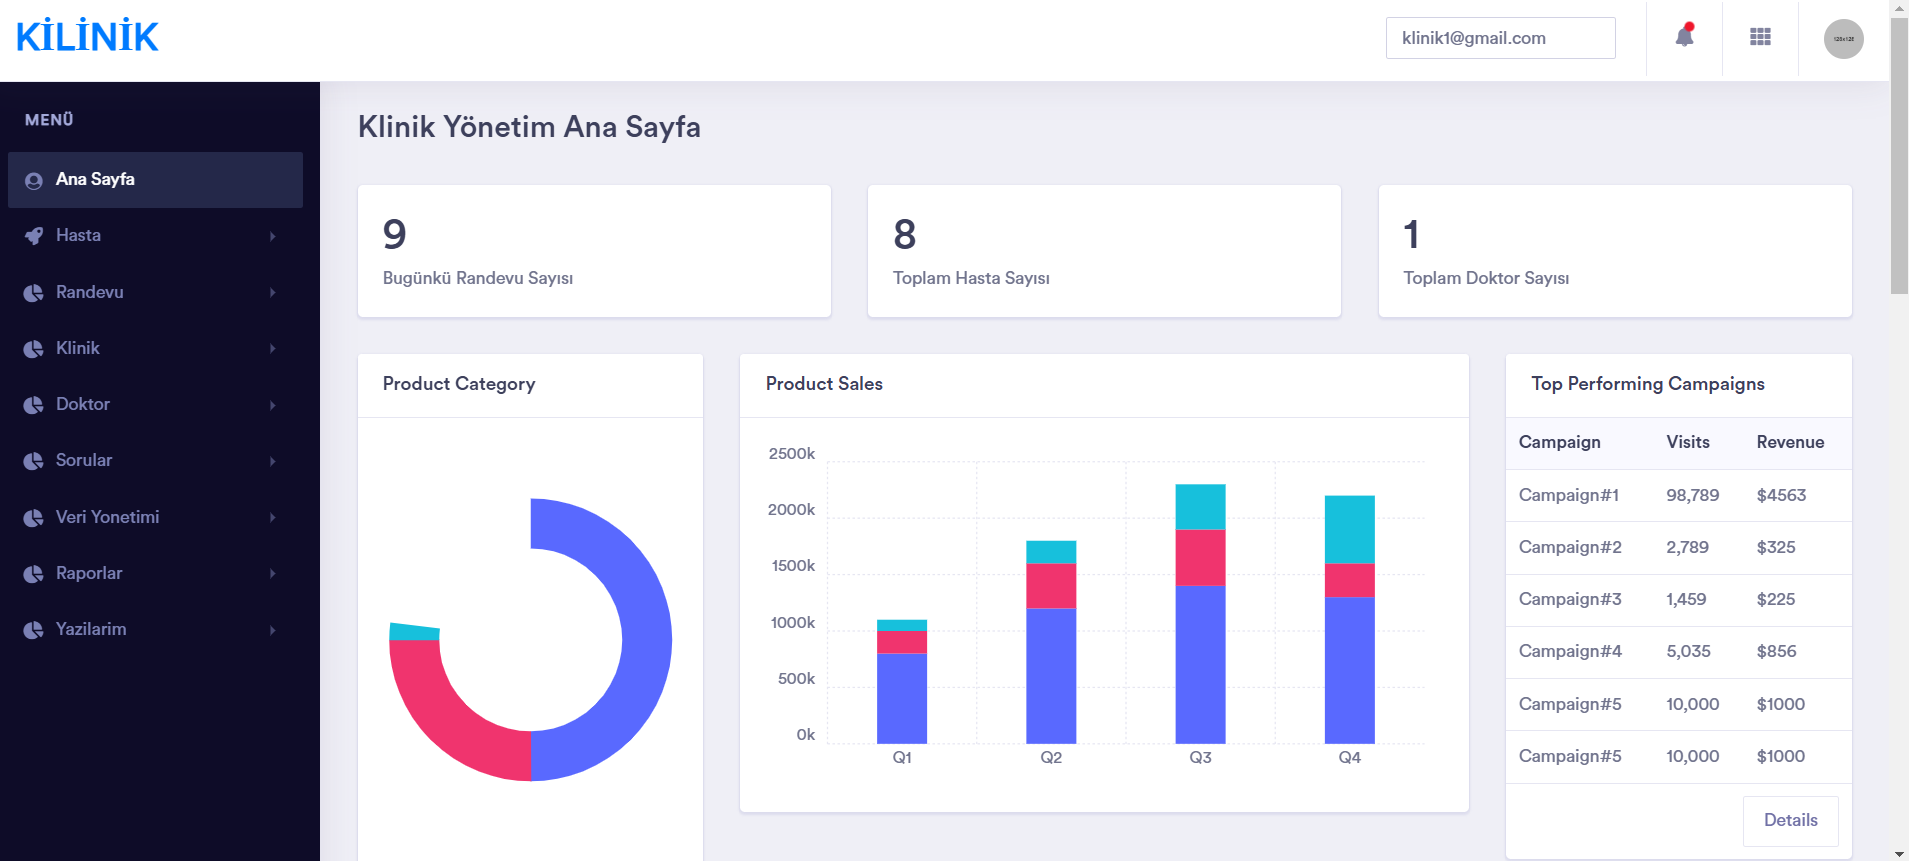Click the Revenue column header
Viewport: 1909px width, 861px height.
(x=1790, y=442)
